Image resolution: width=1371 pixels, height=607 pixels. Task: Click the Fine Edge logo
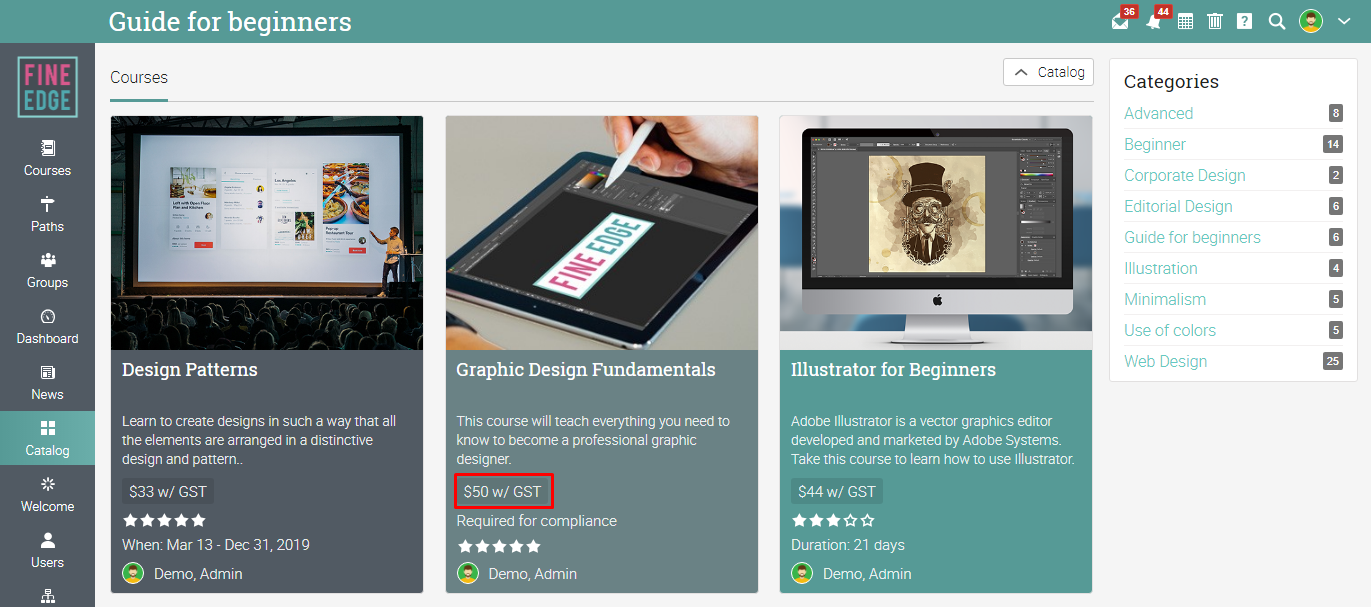47,87
